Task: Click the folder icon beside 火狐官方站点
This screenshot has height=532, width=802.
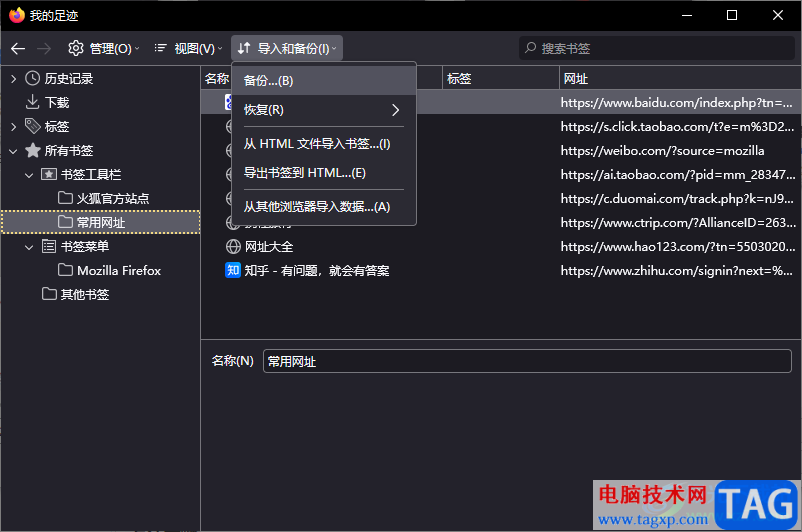Action: (65, 198)
